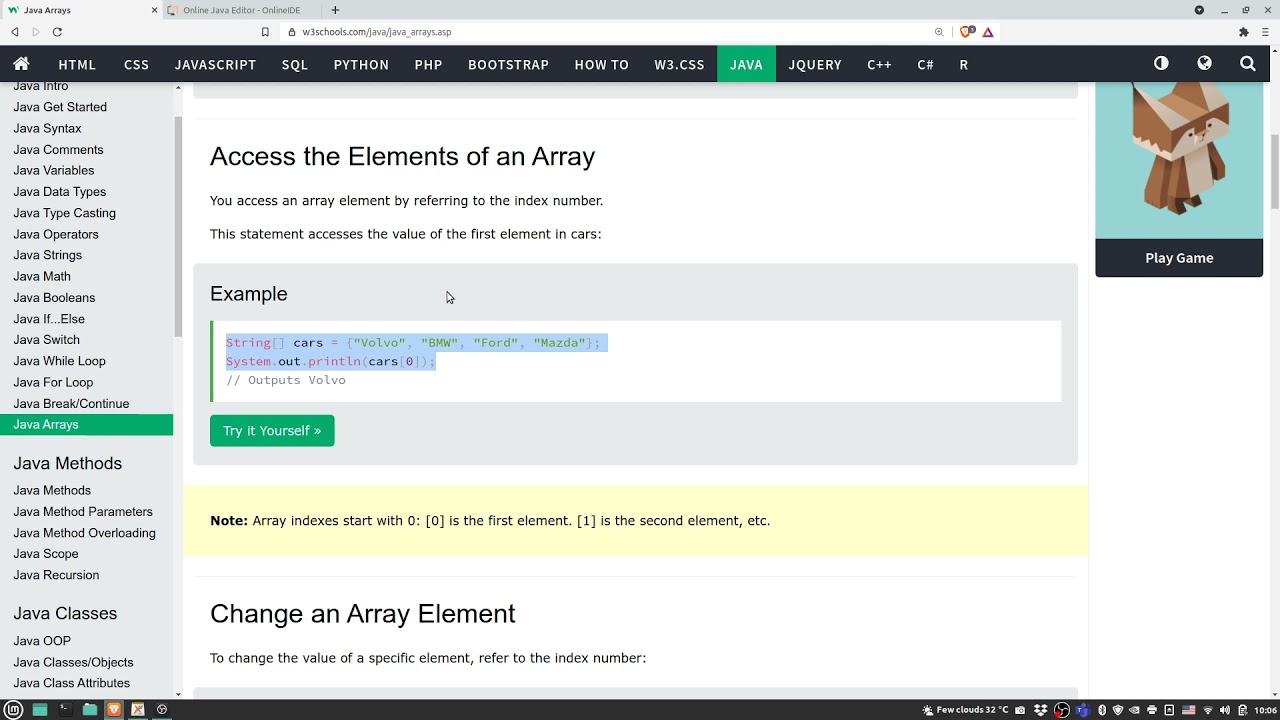Open PYTHON in the top nav

click(x=361, y=64)
